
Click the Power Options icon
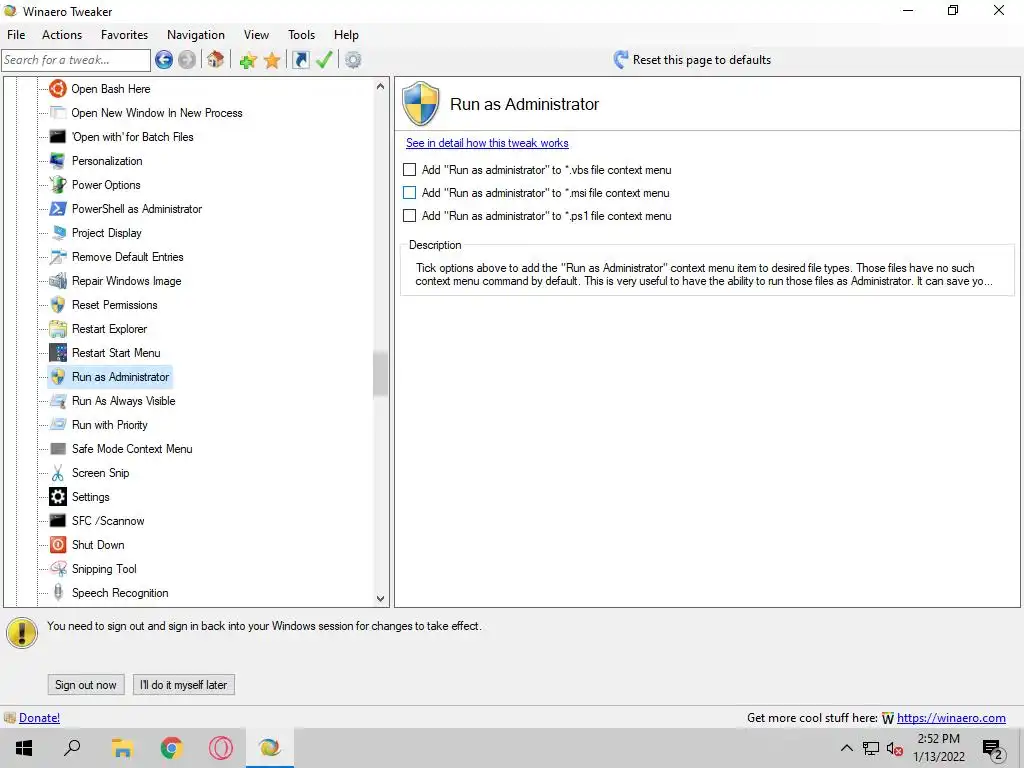pos(57,184)
